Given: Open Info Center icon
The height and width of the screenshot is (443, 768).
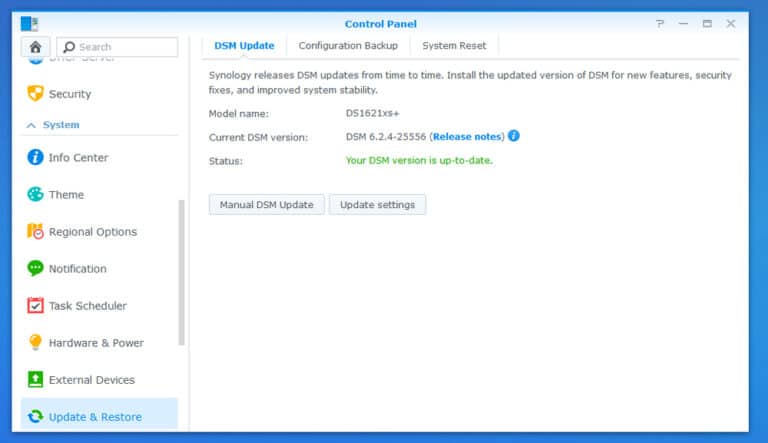Looking at the screenshot, I should 35,157.
